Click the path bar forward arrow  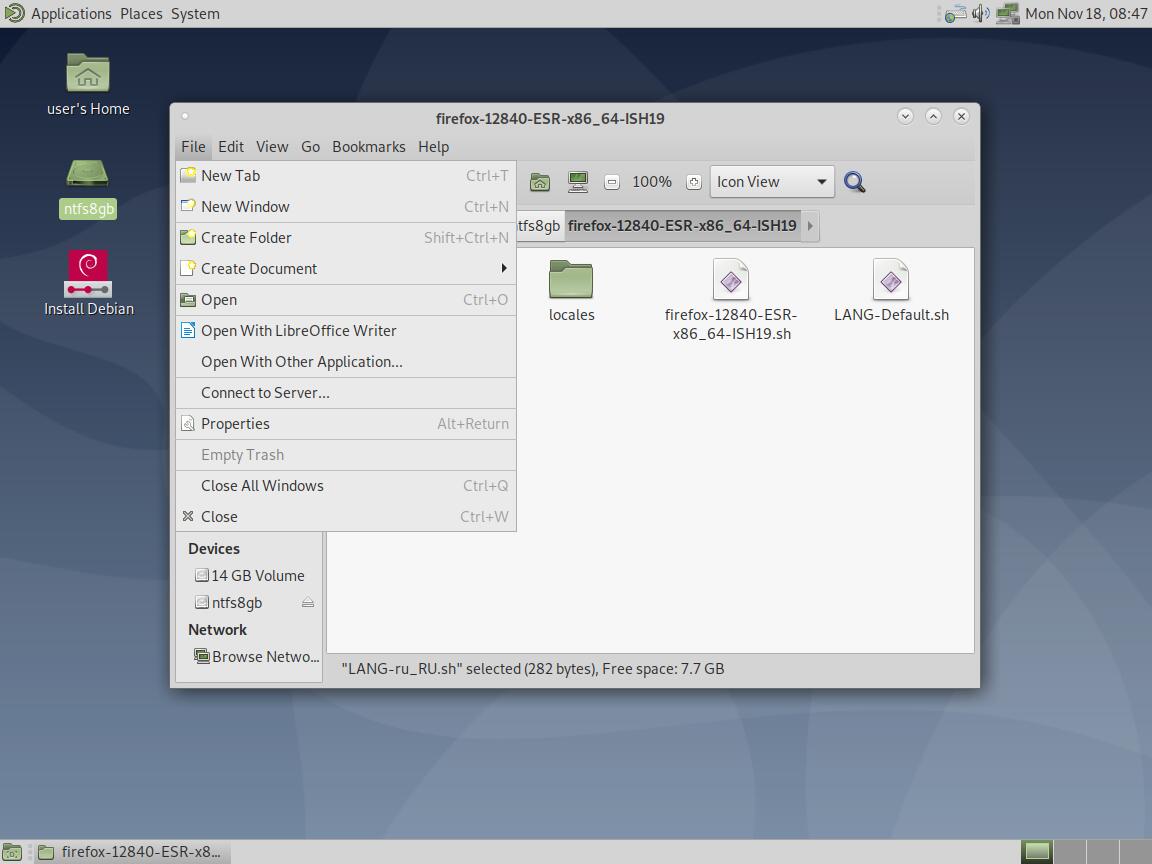[810, 226]
